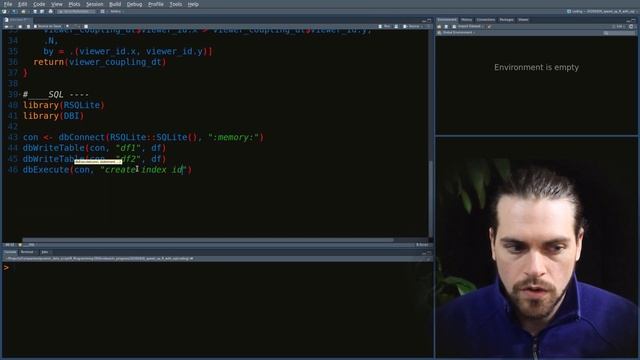The height and width of the screenshot is (360, 640).
Task: Open the Debug menu
Action: click(134, 4)
